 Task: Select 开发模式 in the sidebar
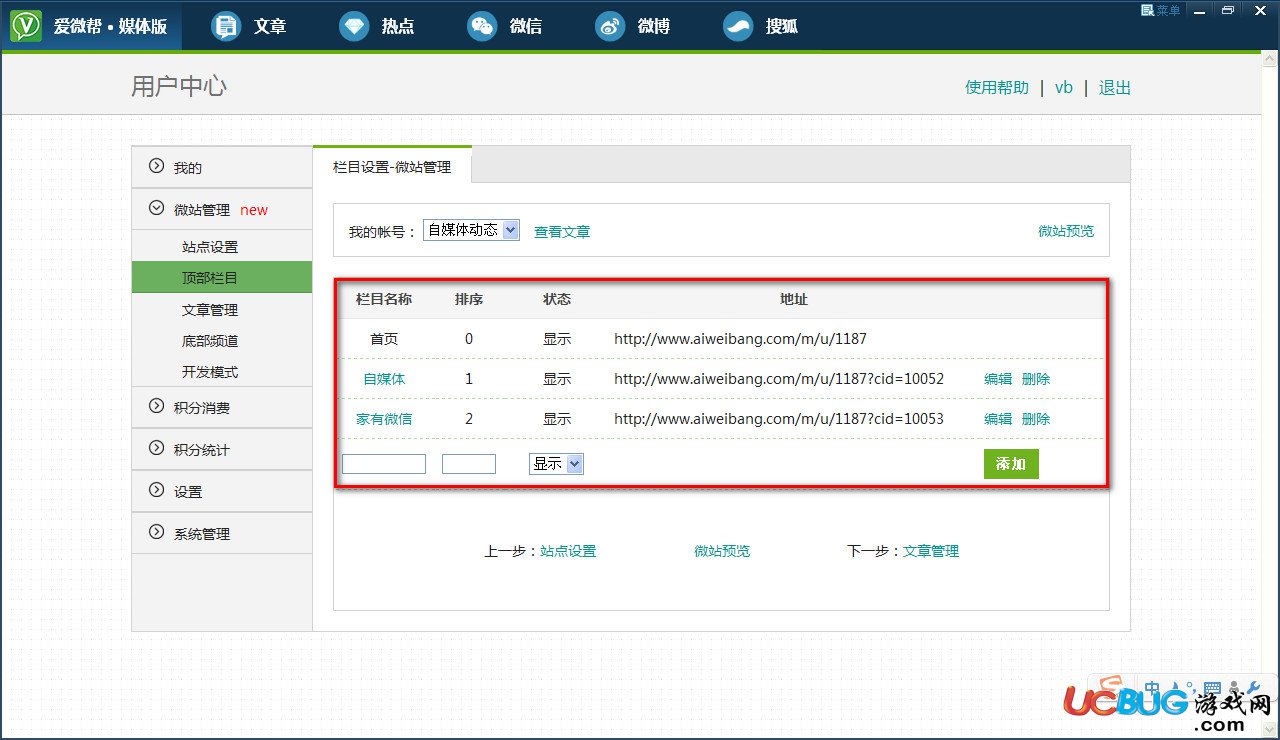[x=210, y=372]
